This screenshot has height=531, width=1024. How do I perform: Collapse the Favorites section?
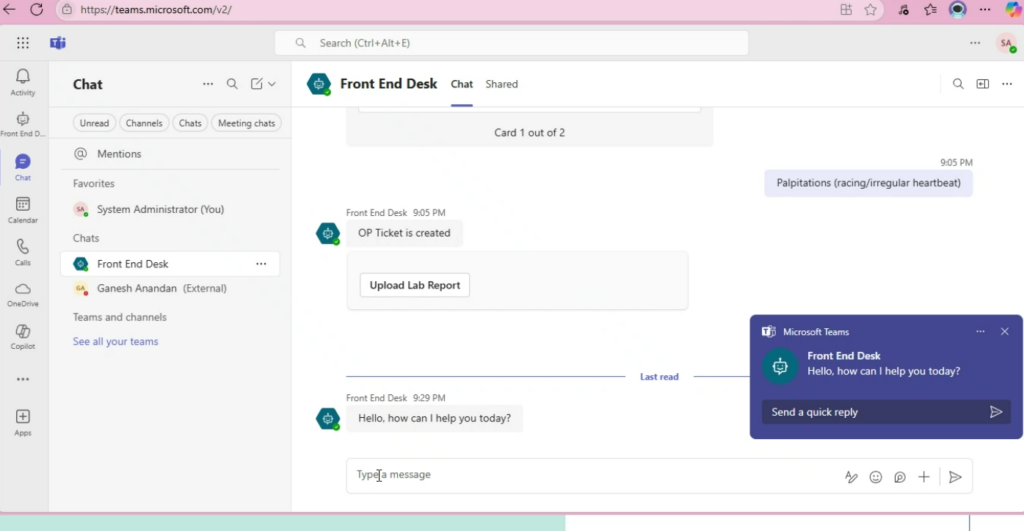pyautogui.click(x=93, y=184)
